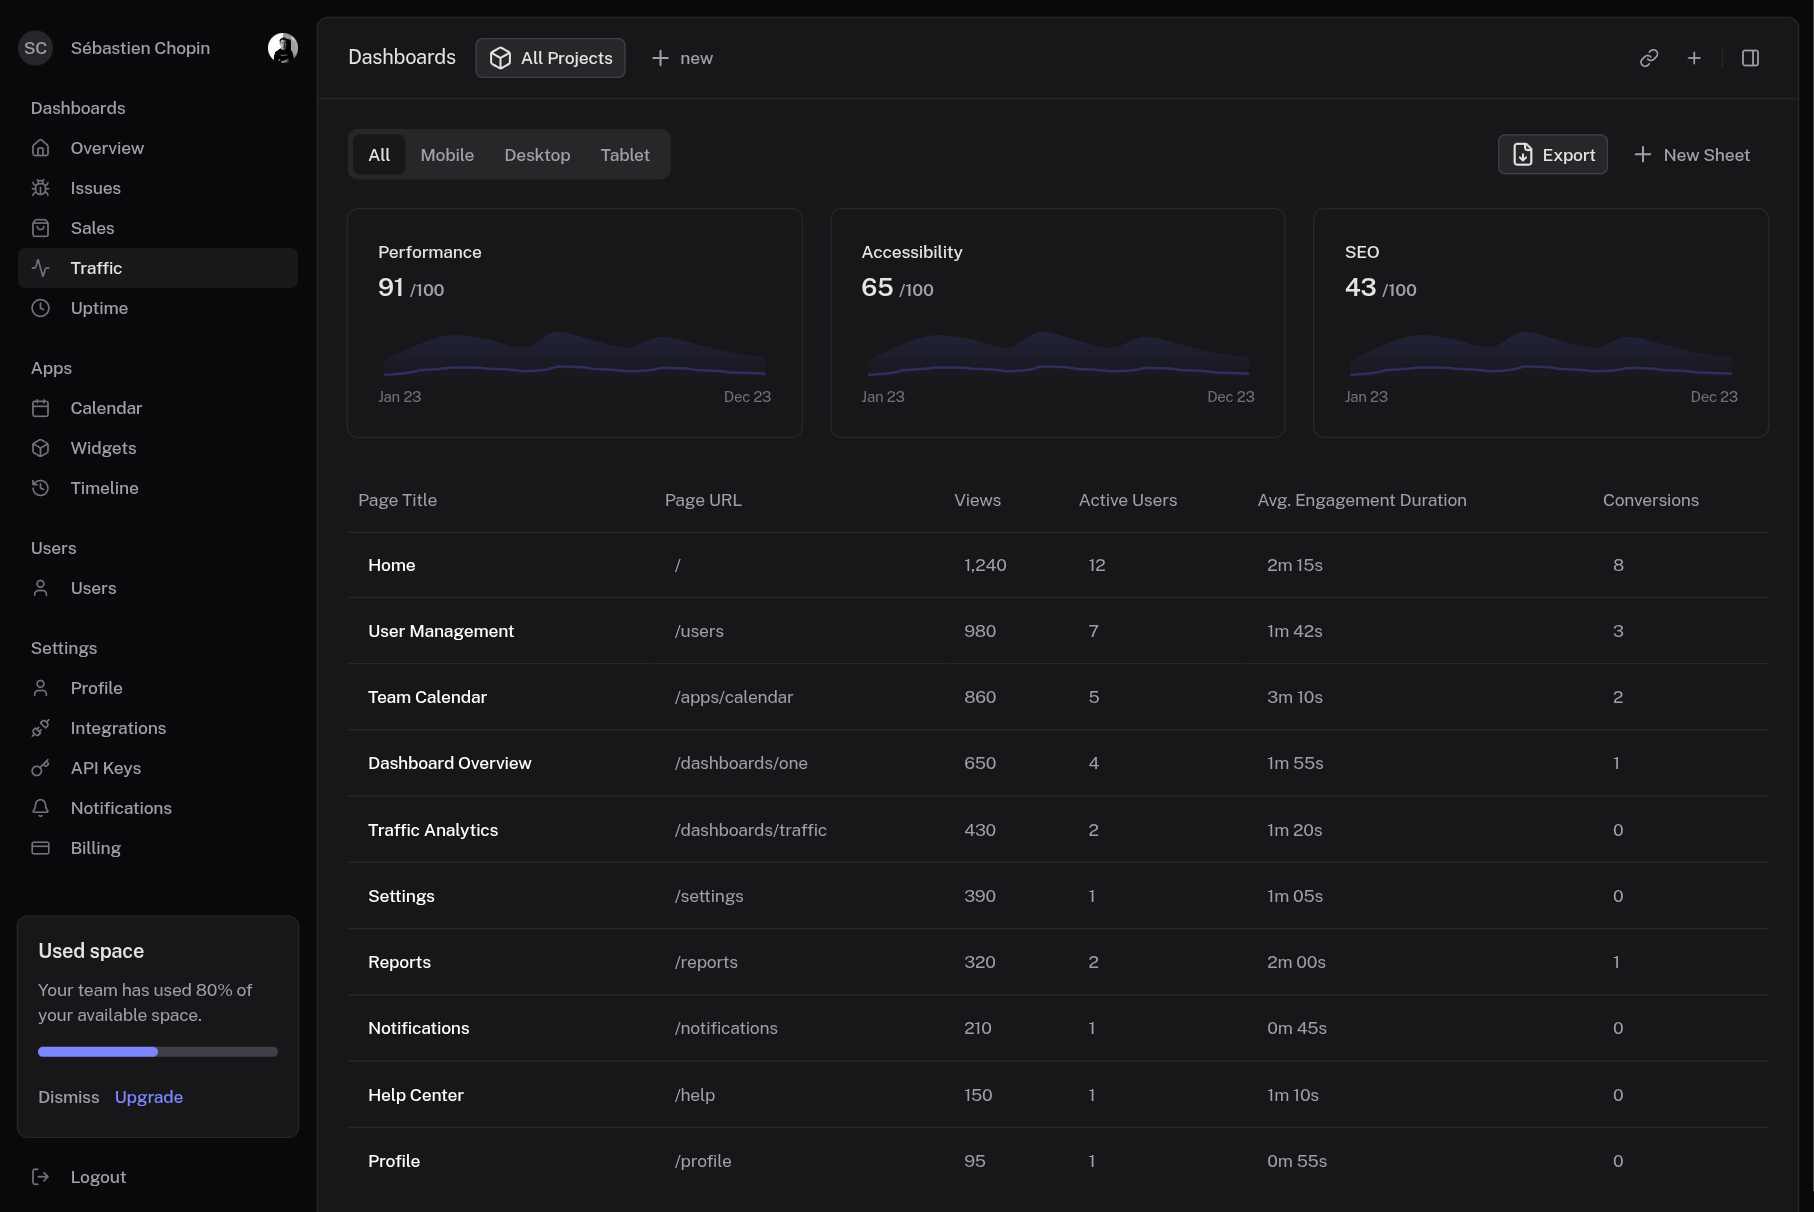The image size is (1814, 1212).
Task: Click the plus icon in top-right header
Action: [x=1694, y=58]
